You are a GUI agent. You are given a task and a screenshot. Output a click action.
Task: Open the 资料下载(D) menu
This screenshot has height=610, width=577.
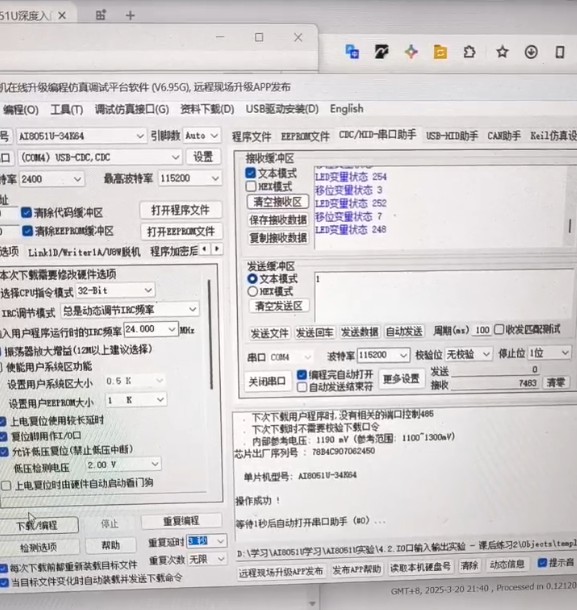(207, 109)
